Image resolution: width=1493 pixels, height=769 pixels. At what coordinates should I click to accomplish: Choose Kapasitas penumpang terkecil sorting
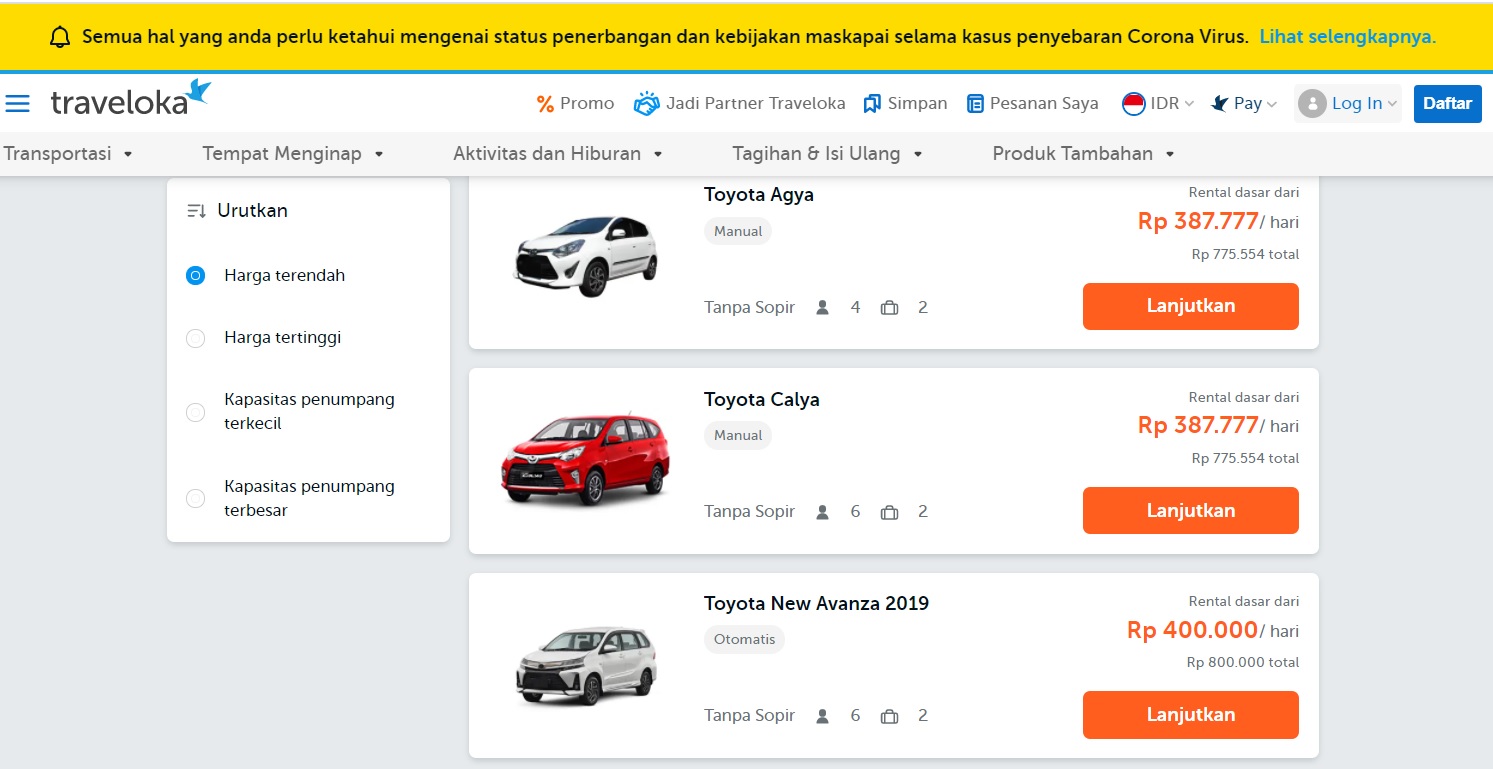click(196, 412)
